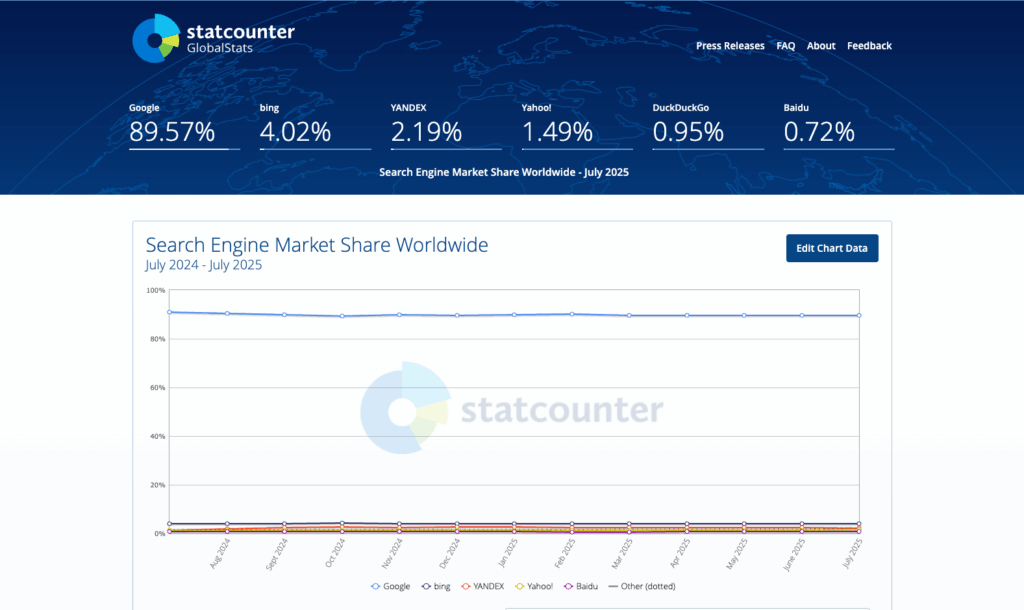Click Google's data point at July 2025
Screen dimensions: 1024x610
(859, 315)
